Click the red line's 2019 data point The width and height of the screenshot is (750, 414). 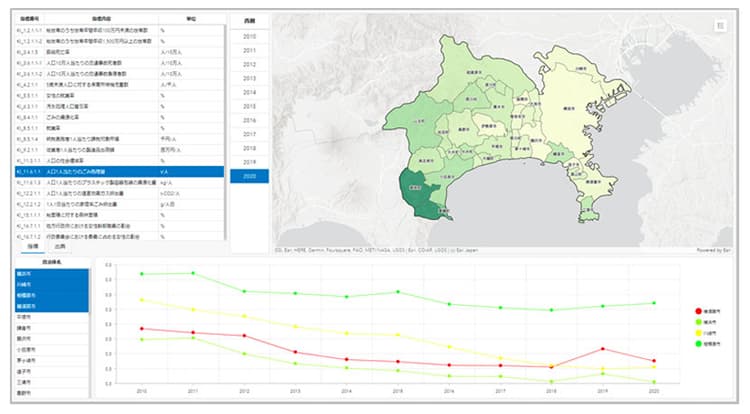pos(603,349)
